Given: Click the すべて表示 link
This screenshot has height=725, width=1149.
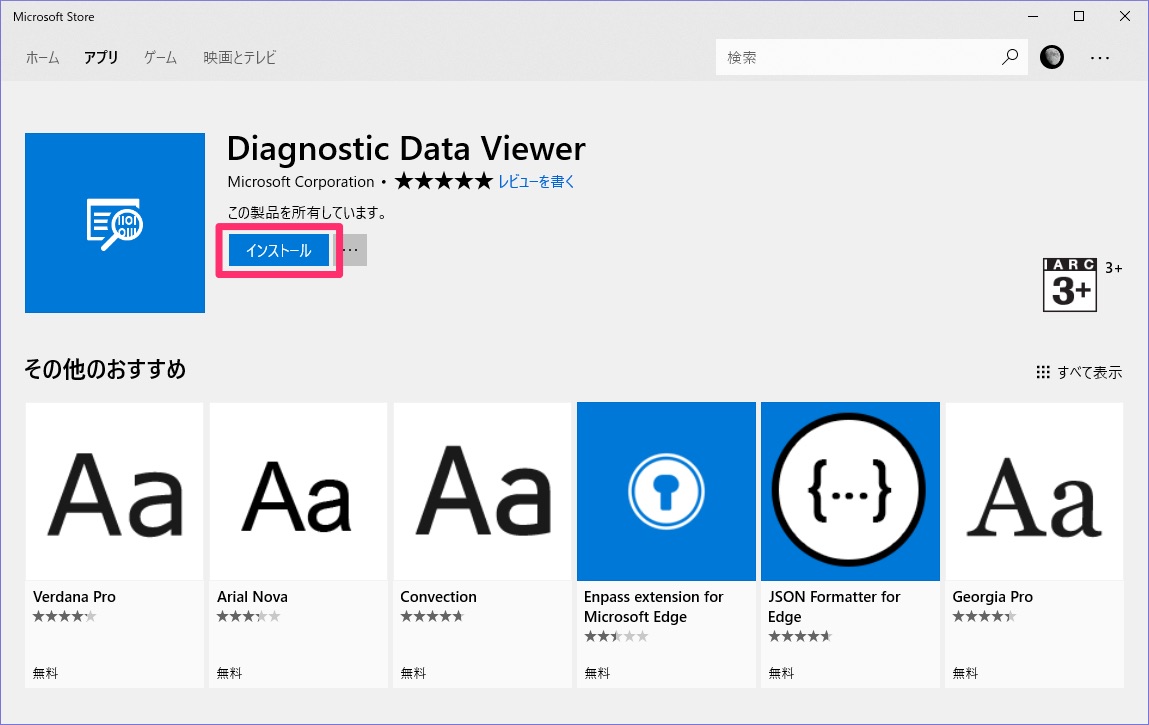Looking at the screenshot, I should (x=1090, y=372).
